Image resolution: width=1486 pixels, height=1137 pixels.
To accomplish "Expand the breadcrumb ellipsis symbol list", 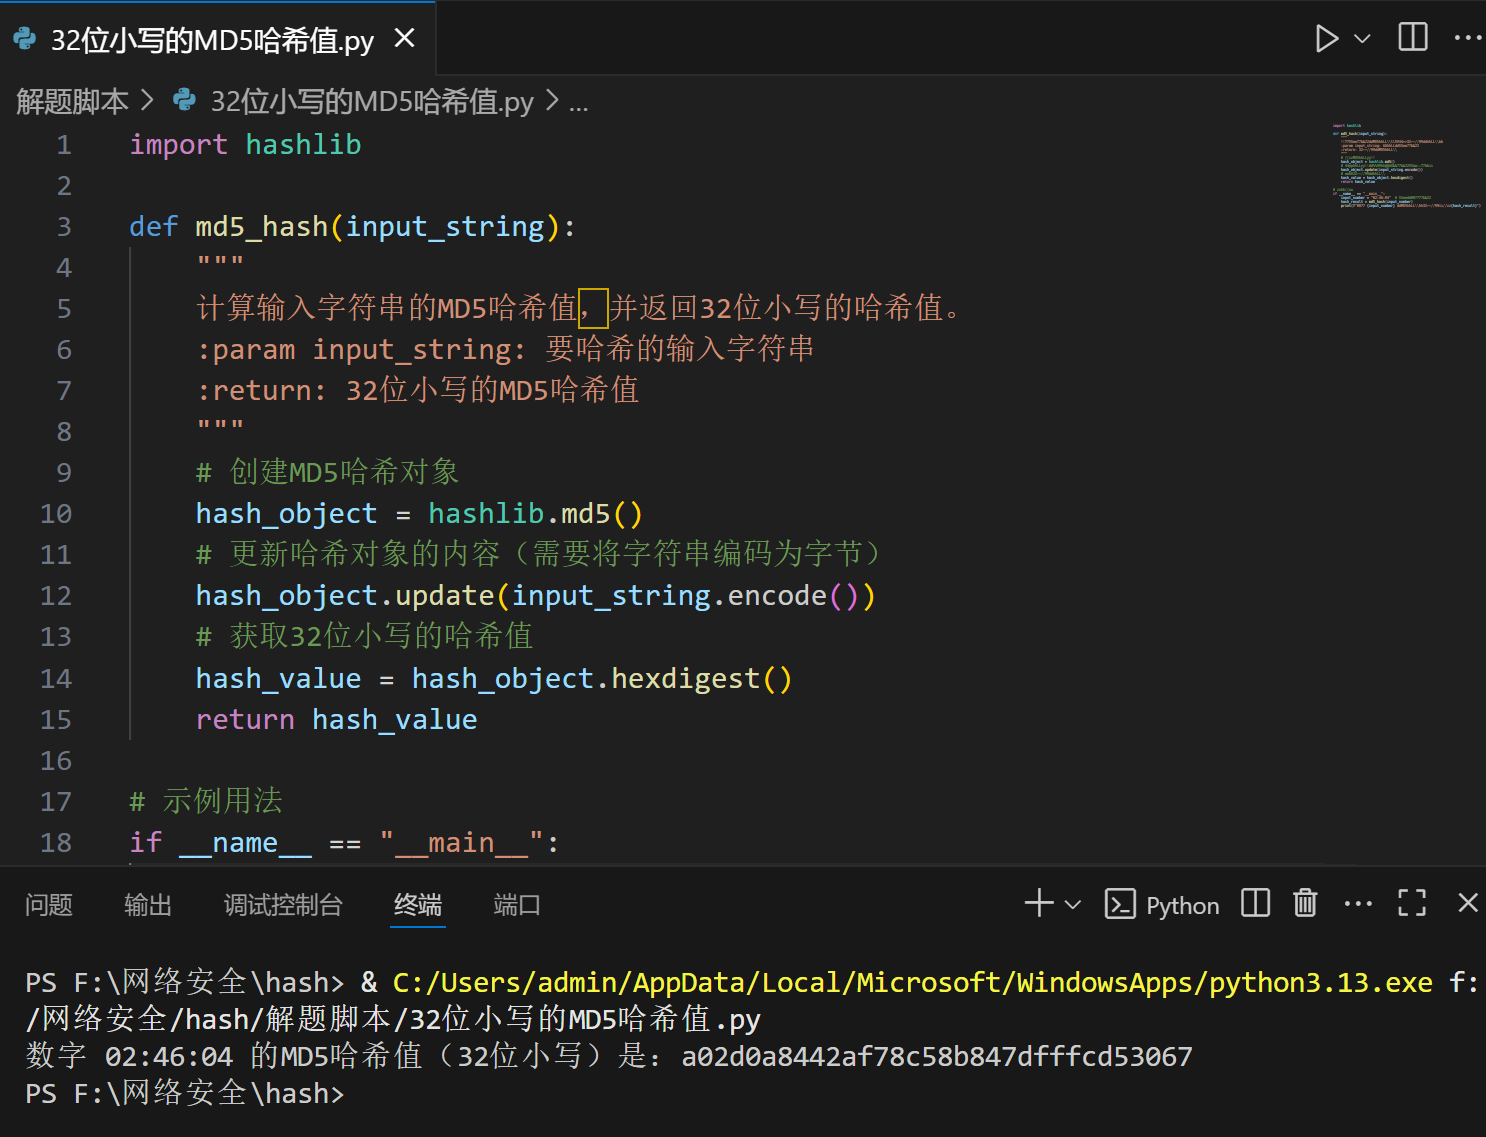I will tap(578, 102).
